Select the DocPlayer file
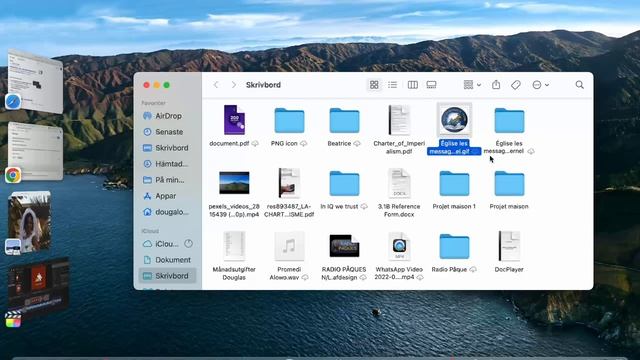This screenshot has height=360, width=640. [509, 246]
